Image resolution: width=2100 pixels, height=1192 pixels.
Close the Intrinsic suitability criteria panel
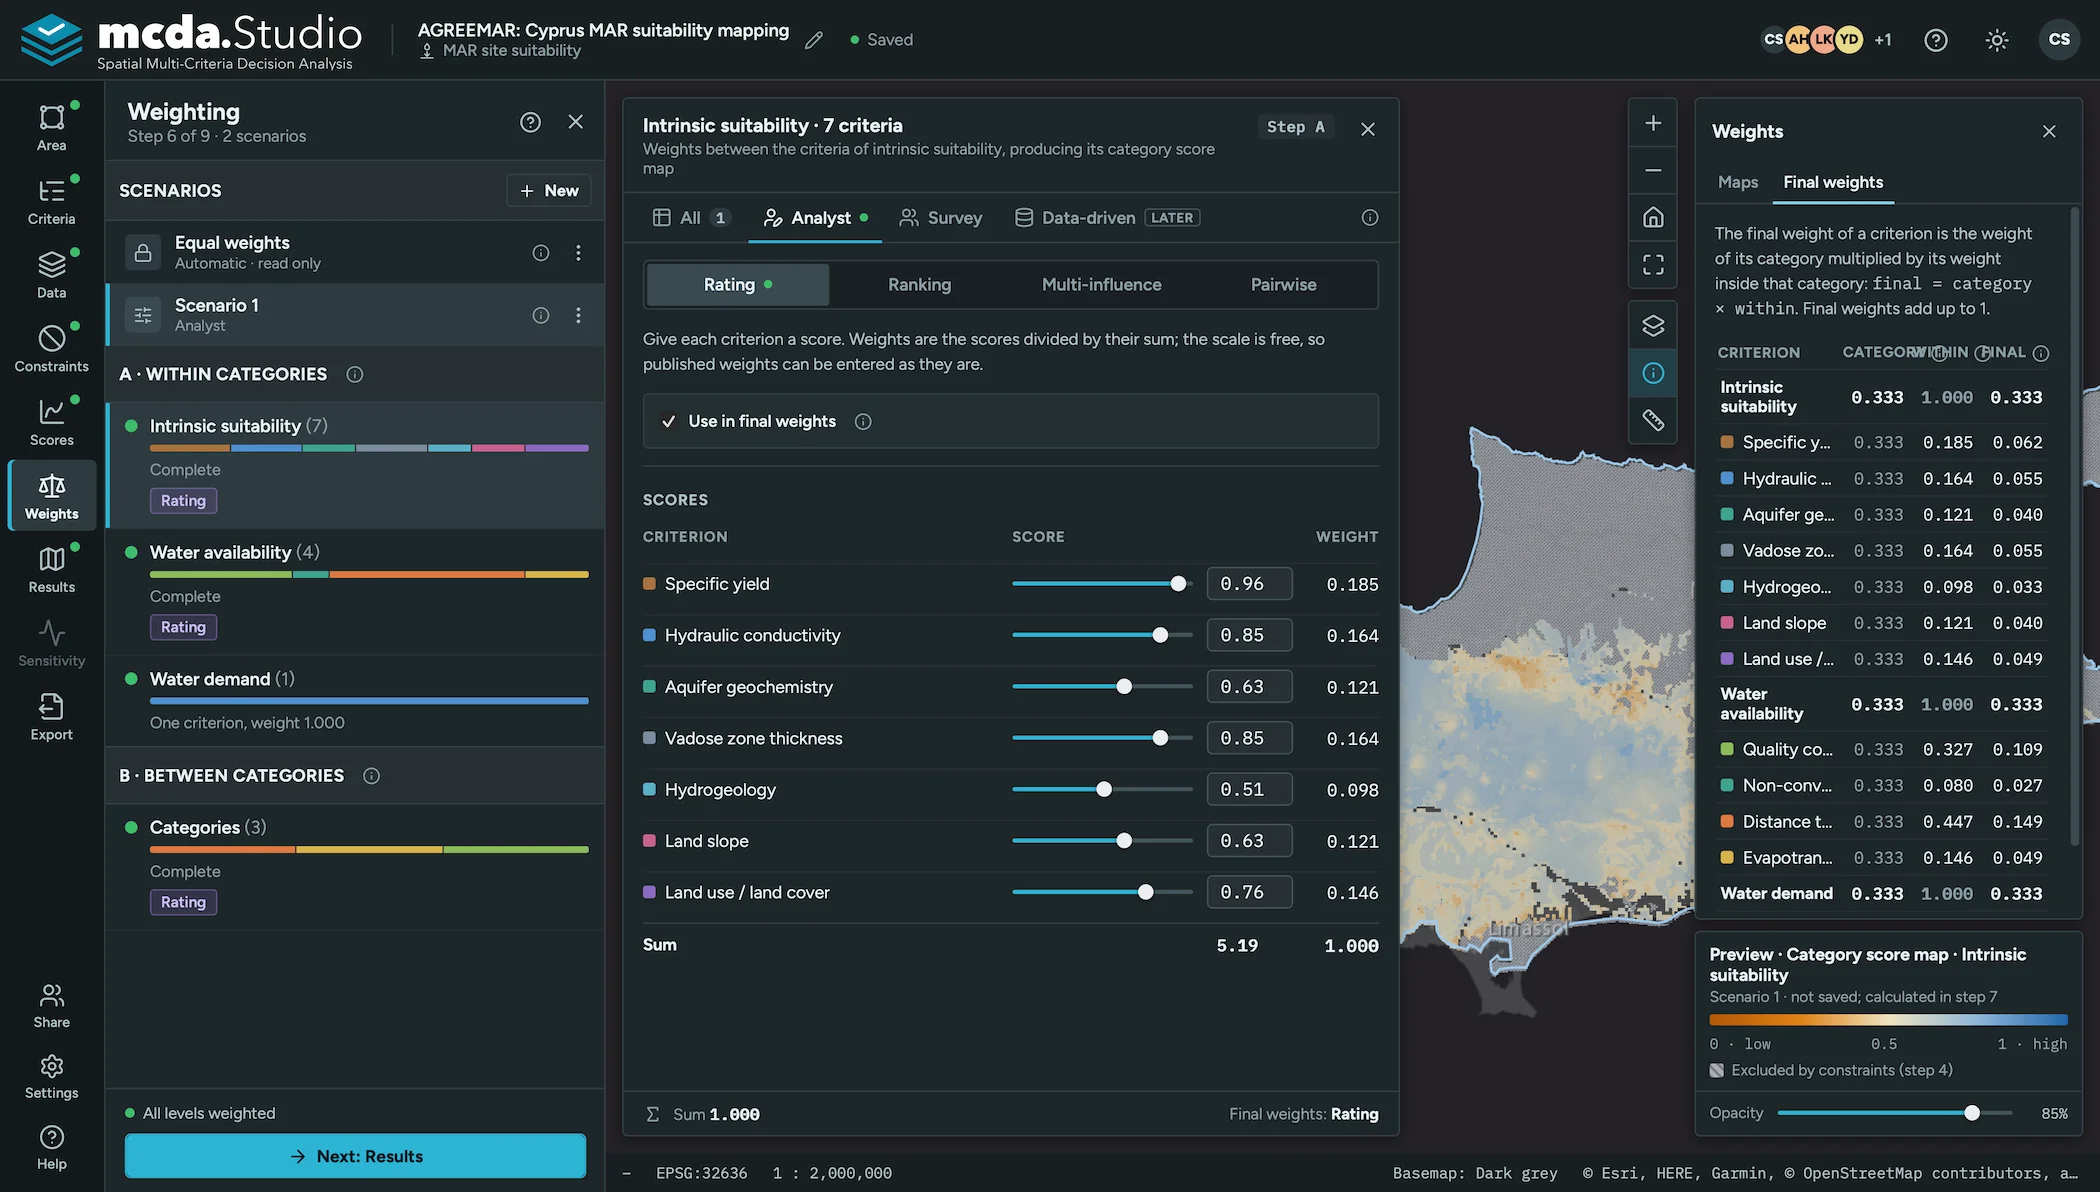point(1368,129)
